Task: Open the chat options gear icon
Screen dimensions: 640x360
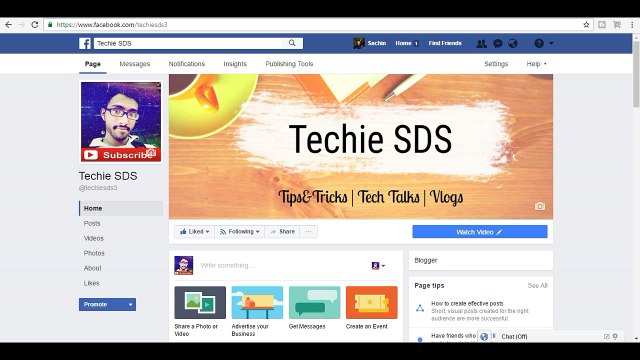Action: point(615,336)
